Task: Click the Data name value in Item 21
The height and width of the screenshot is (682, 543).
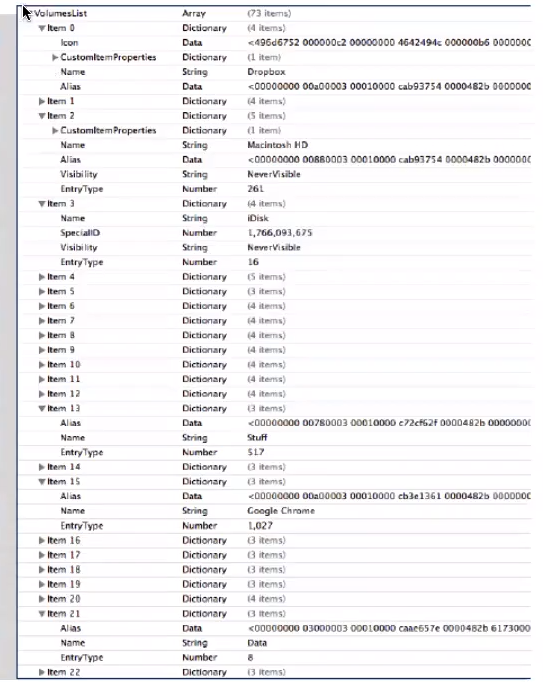Action: coord(257,643)
